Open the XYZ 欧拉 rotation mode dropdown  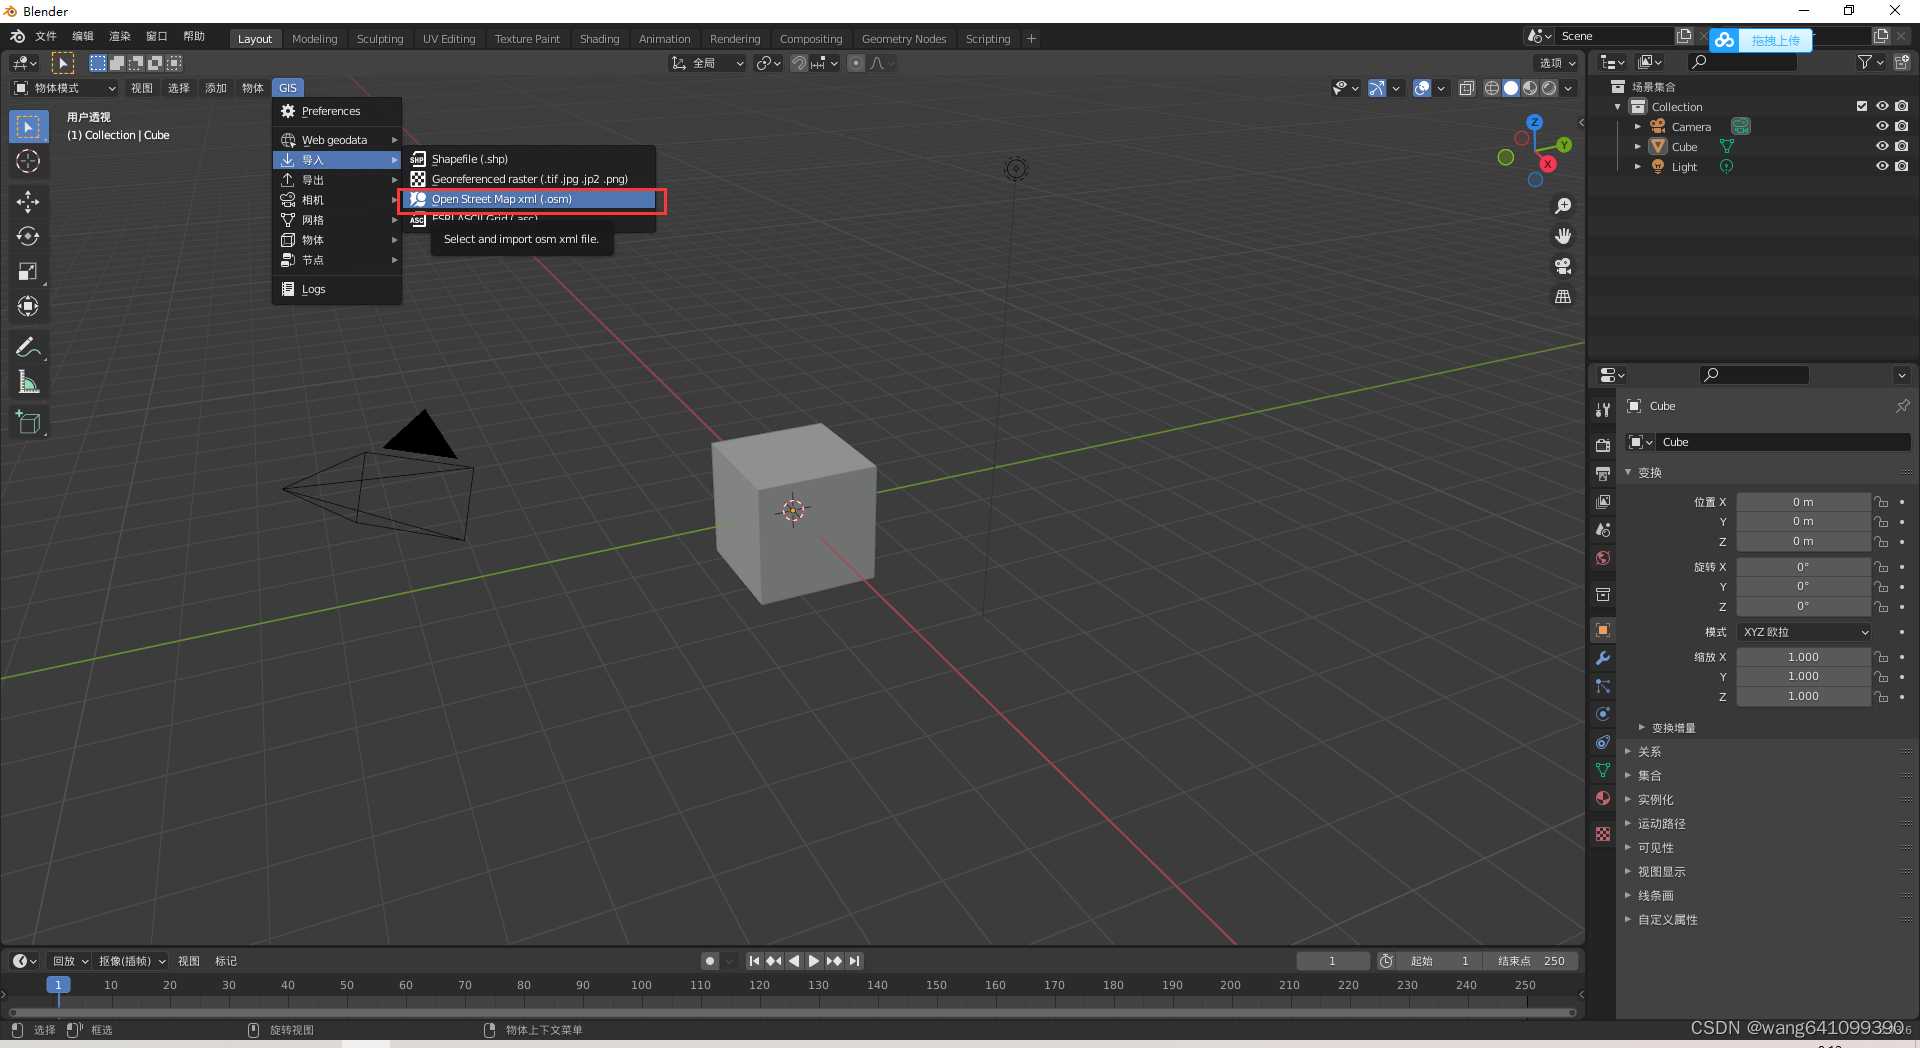pyautogui.click(x=1803, y=631)
